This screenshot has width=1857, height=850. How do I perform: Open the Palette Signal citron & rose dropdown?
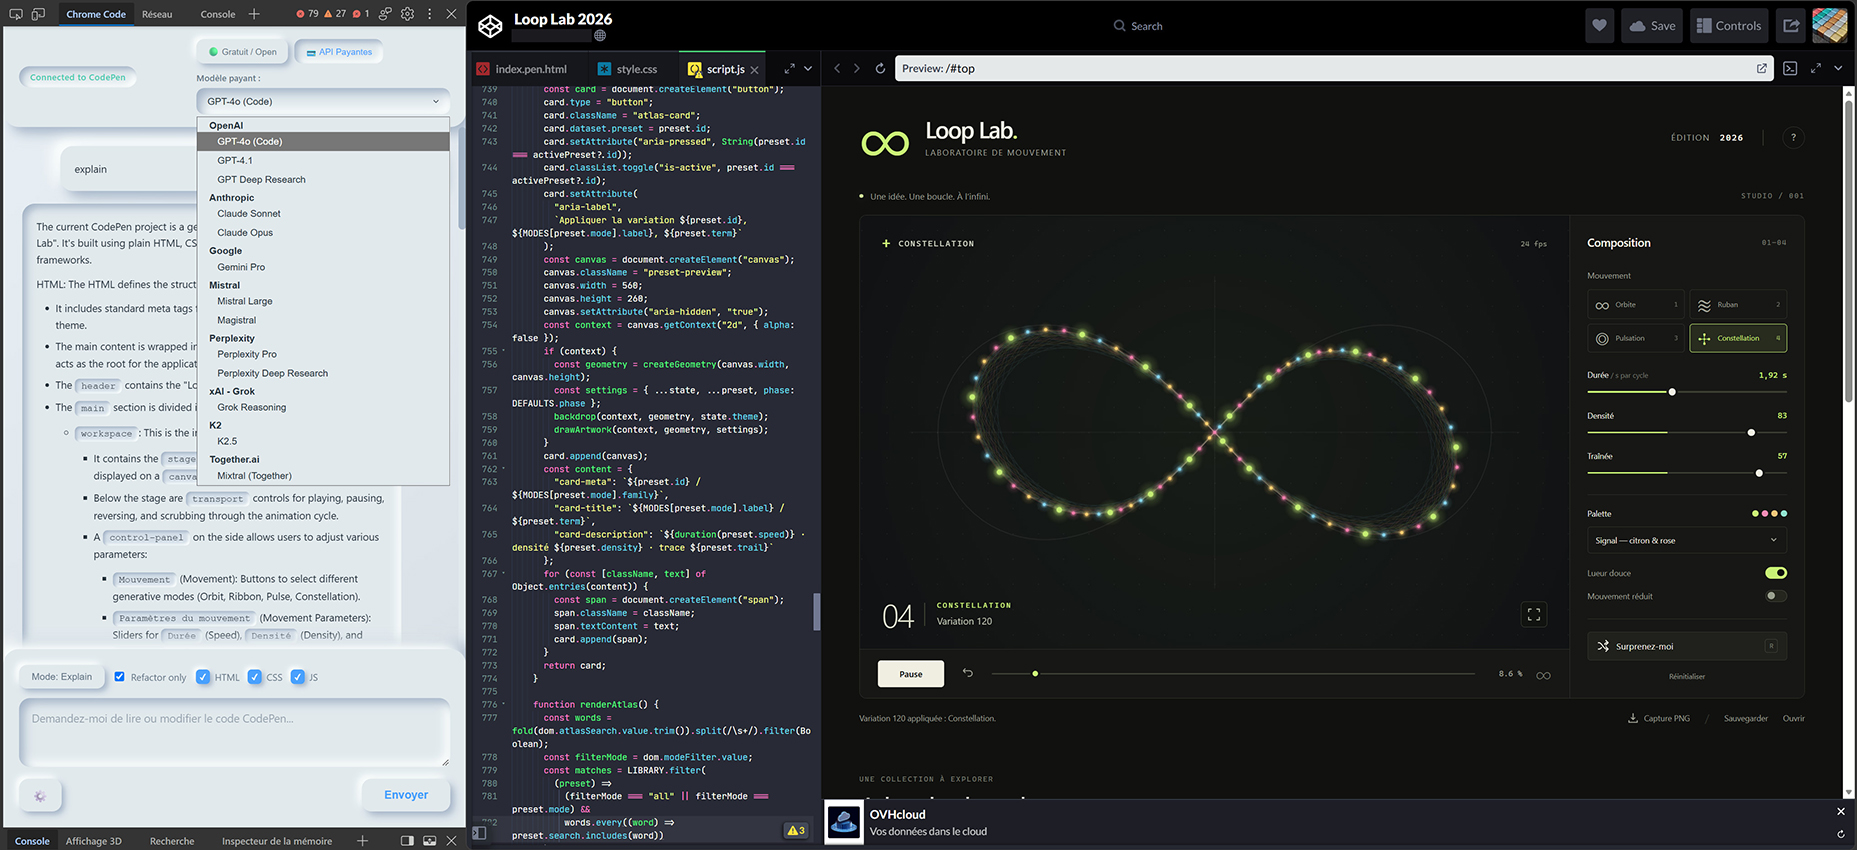point(1687,540)
